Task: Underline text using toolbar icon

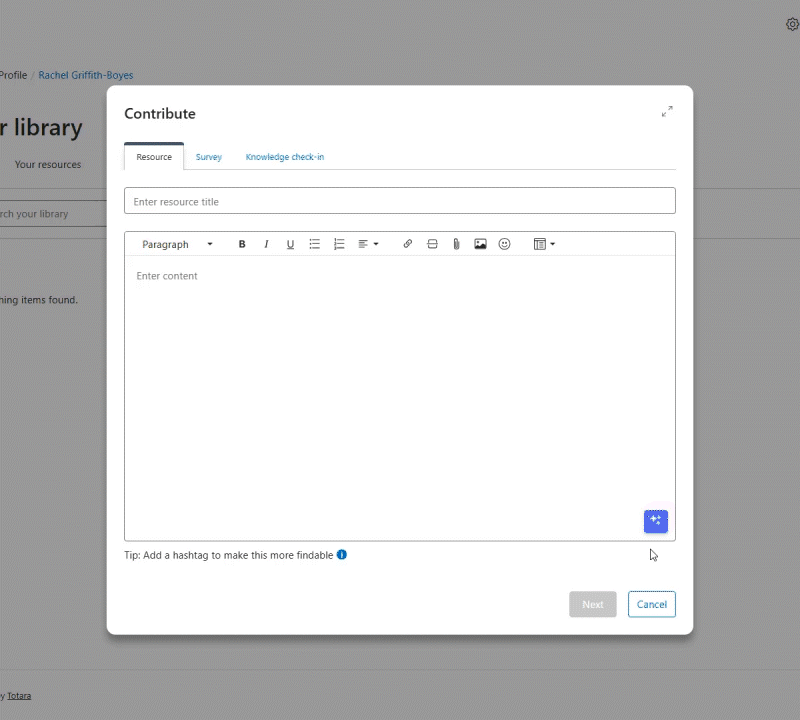Action: pos(290,244)
